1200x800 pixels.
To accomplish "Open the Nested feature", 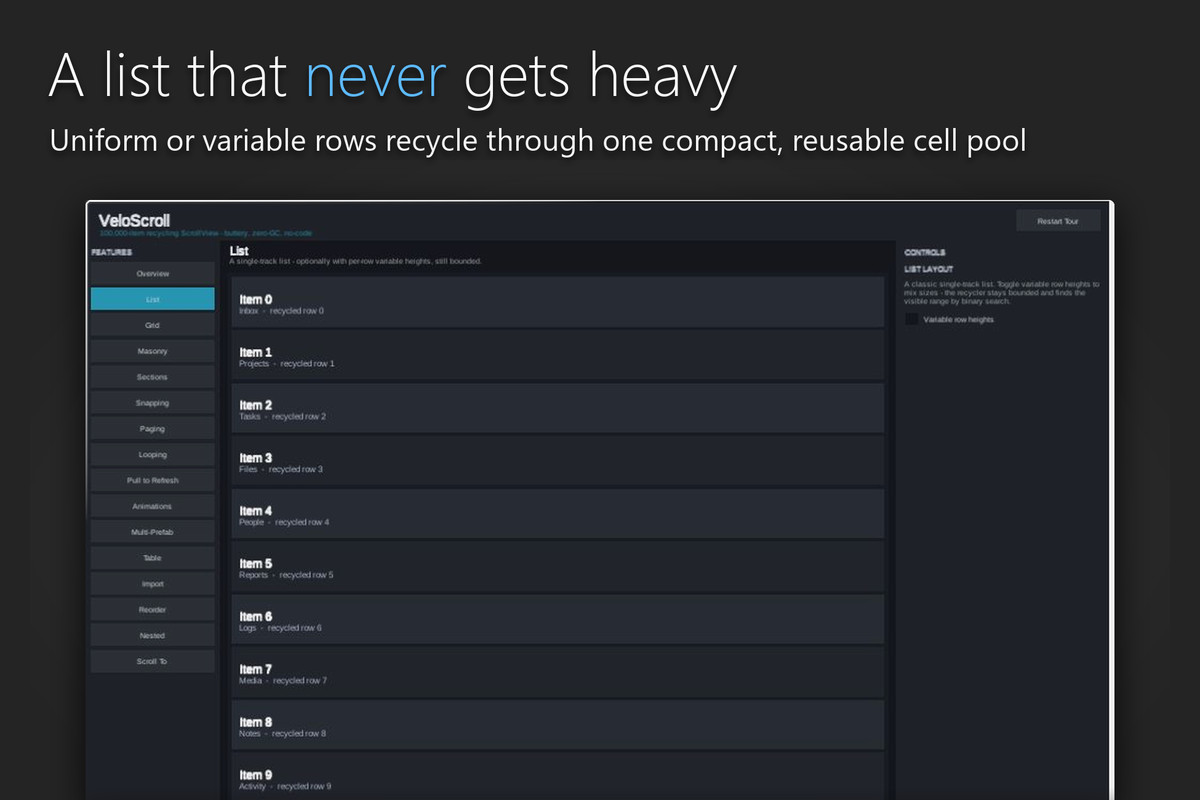I will (x=153, y=636).
